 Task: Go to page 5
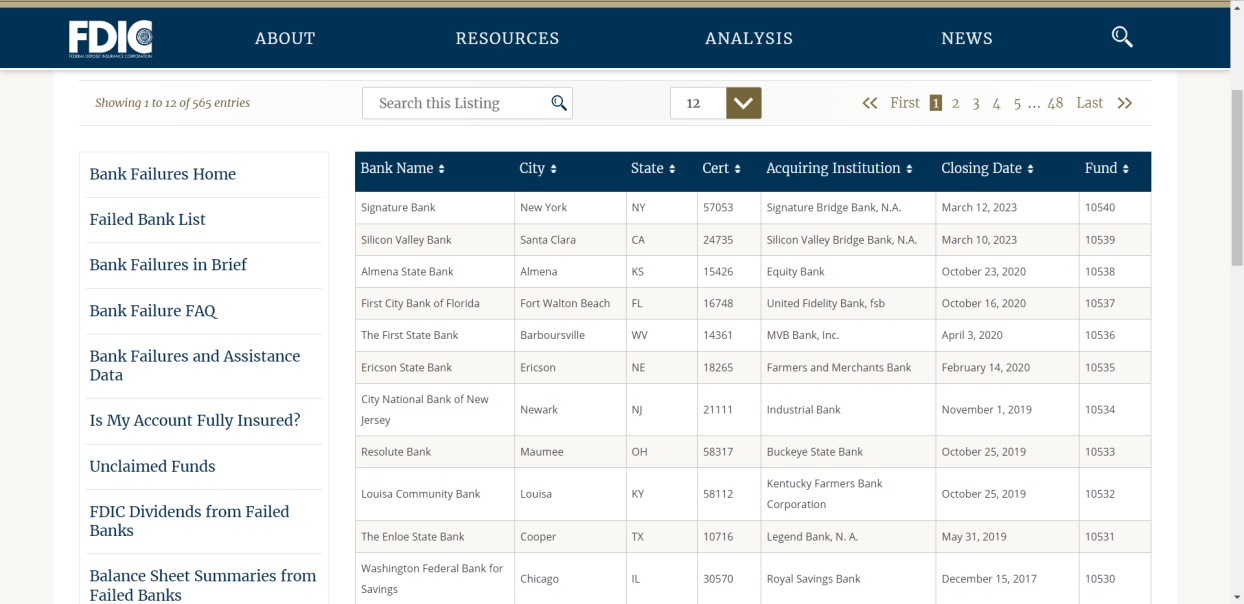[x=1017, y=103]
